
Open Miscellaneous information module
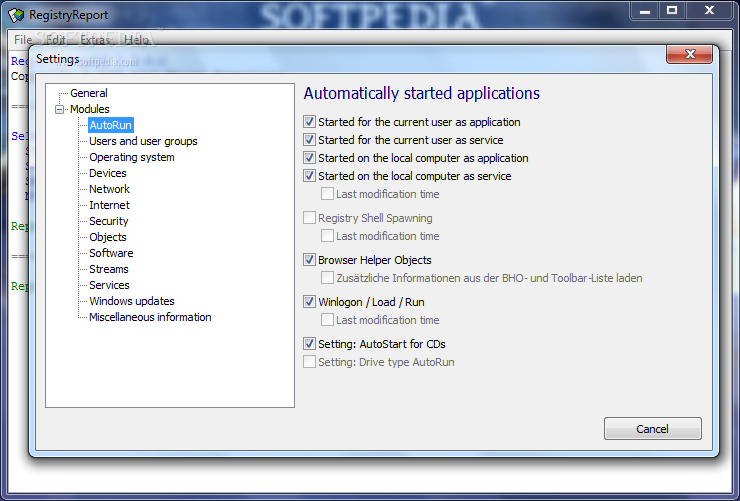coord(150,317)
